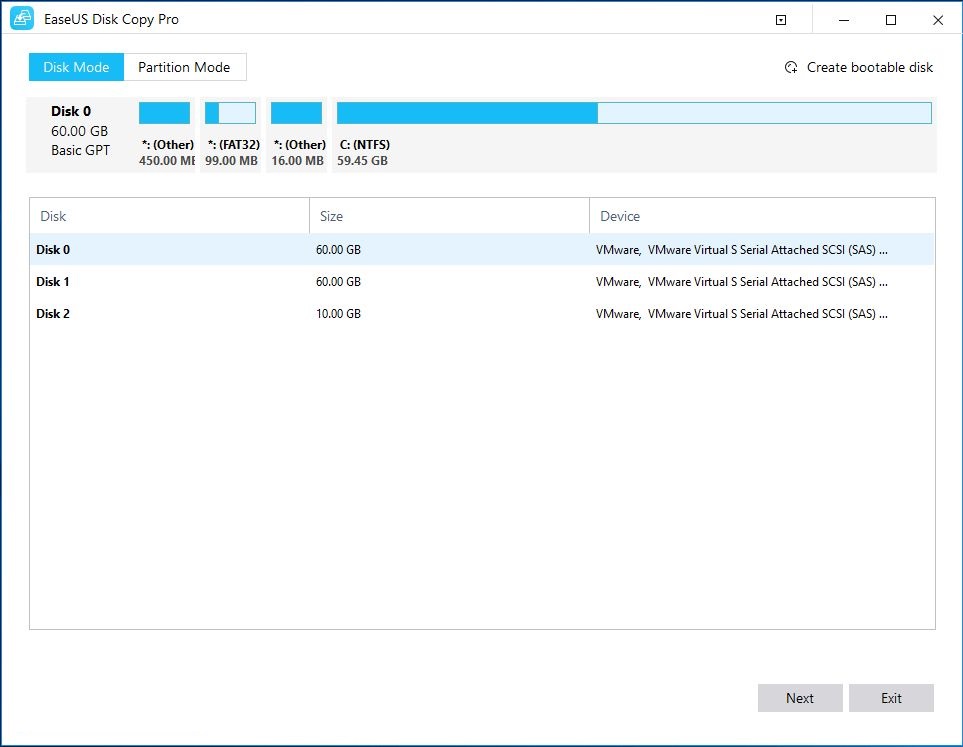This screenshot has height=747, width=963.
Task: Click the Exit button
Action: tap(891, 698)
